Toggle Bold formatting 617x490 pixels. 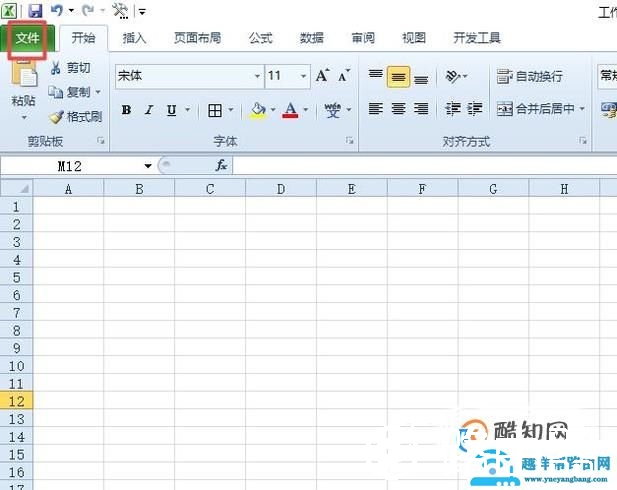click(x=126, y=110)
